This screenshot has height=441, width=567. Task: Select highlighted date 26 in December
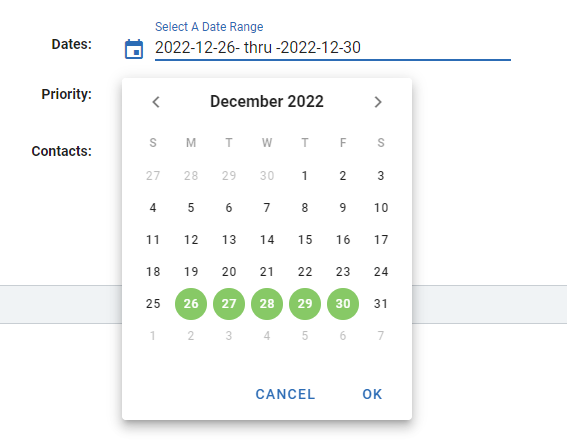click(x=191, y=304)
